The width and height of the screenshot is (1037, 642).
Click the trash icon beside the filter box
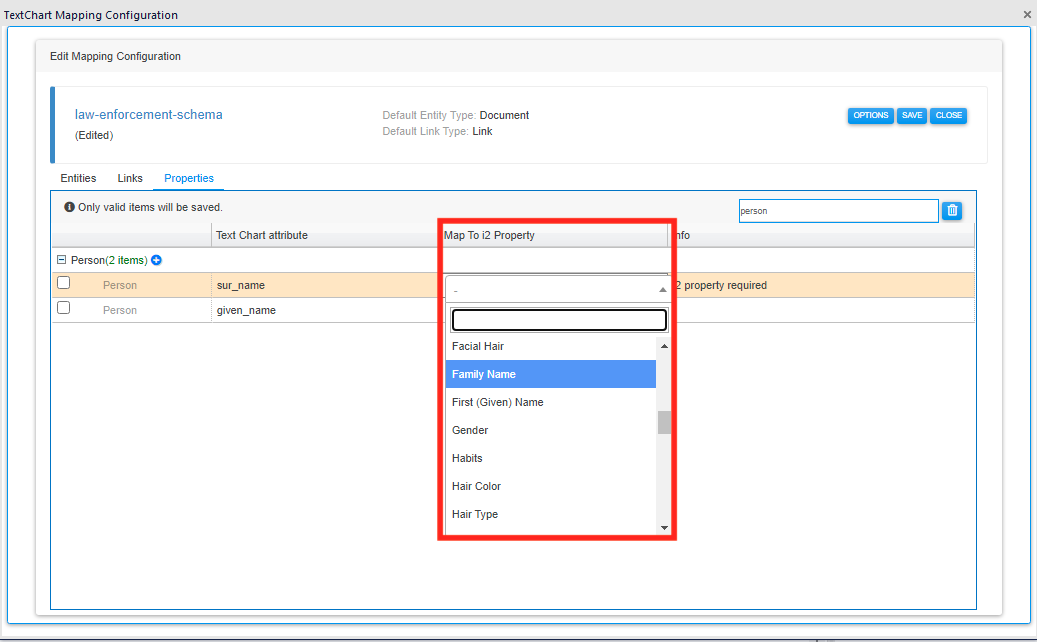[x=952, y=210]
